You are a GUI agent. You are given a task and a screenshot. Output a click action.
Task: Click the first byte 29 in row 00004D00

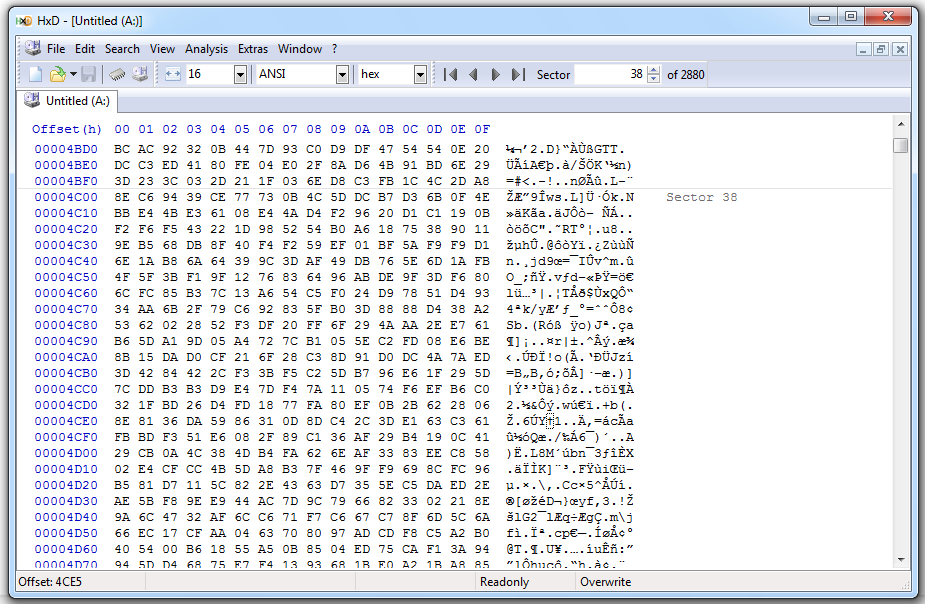[x=122, y=453]
